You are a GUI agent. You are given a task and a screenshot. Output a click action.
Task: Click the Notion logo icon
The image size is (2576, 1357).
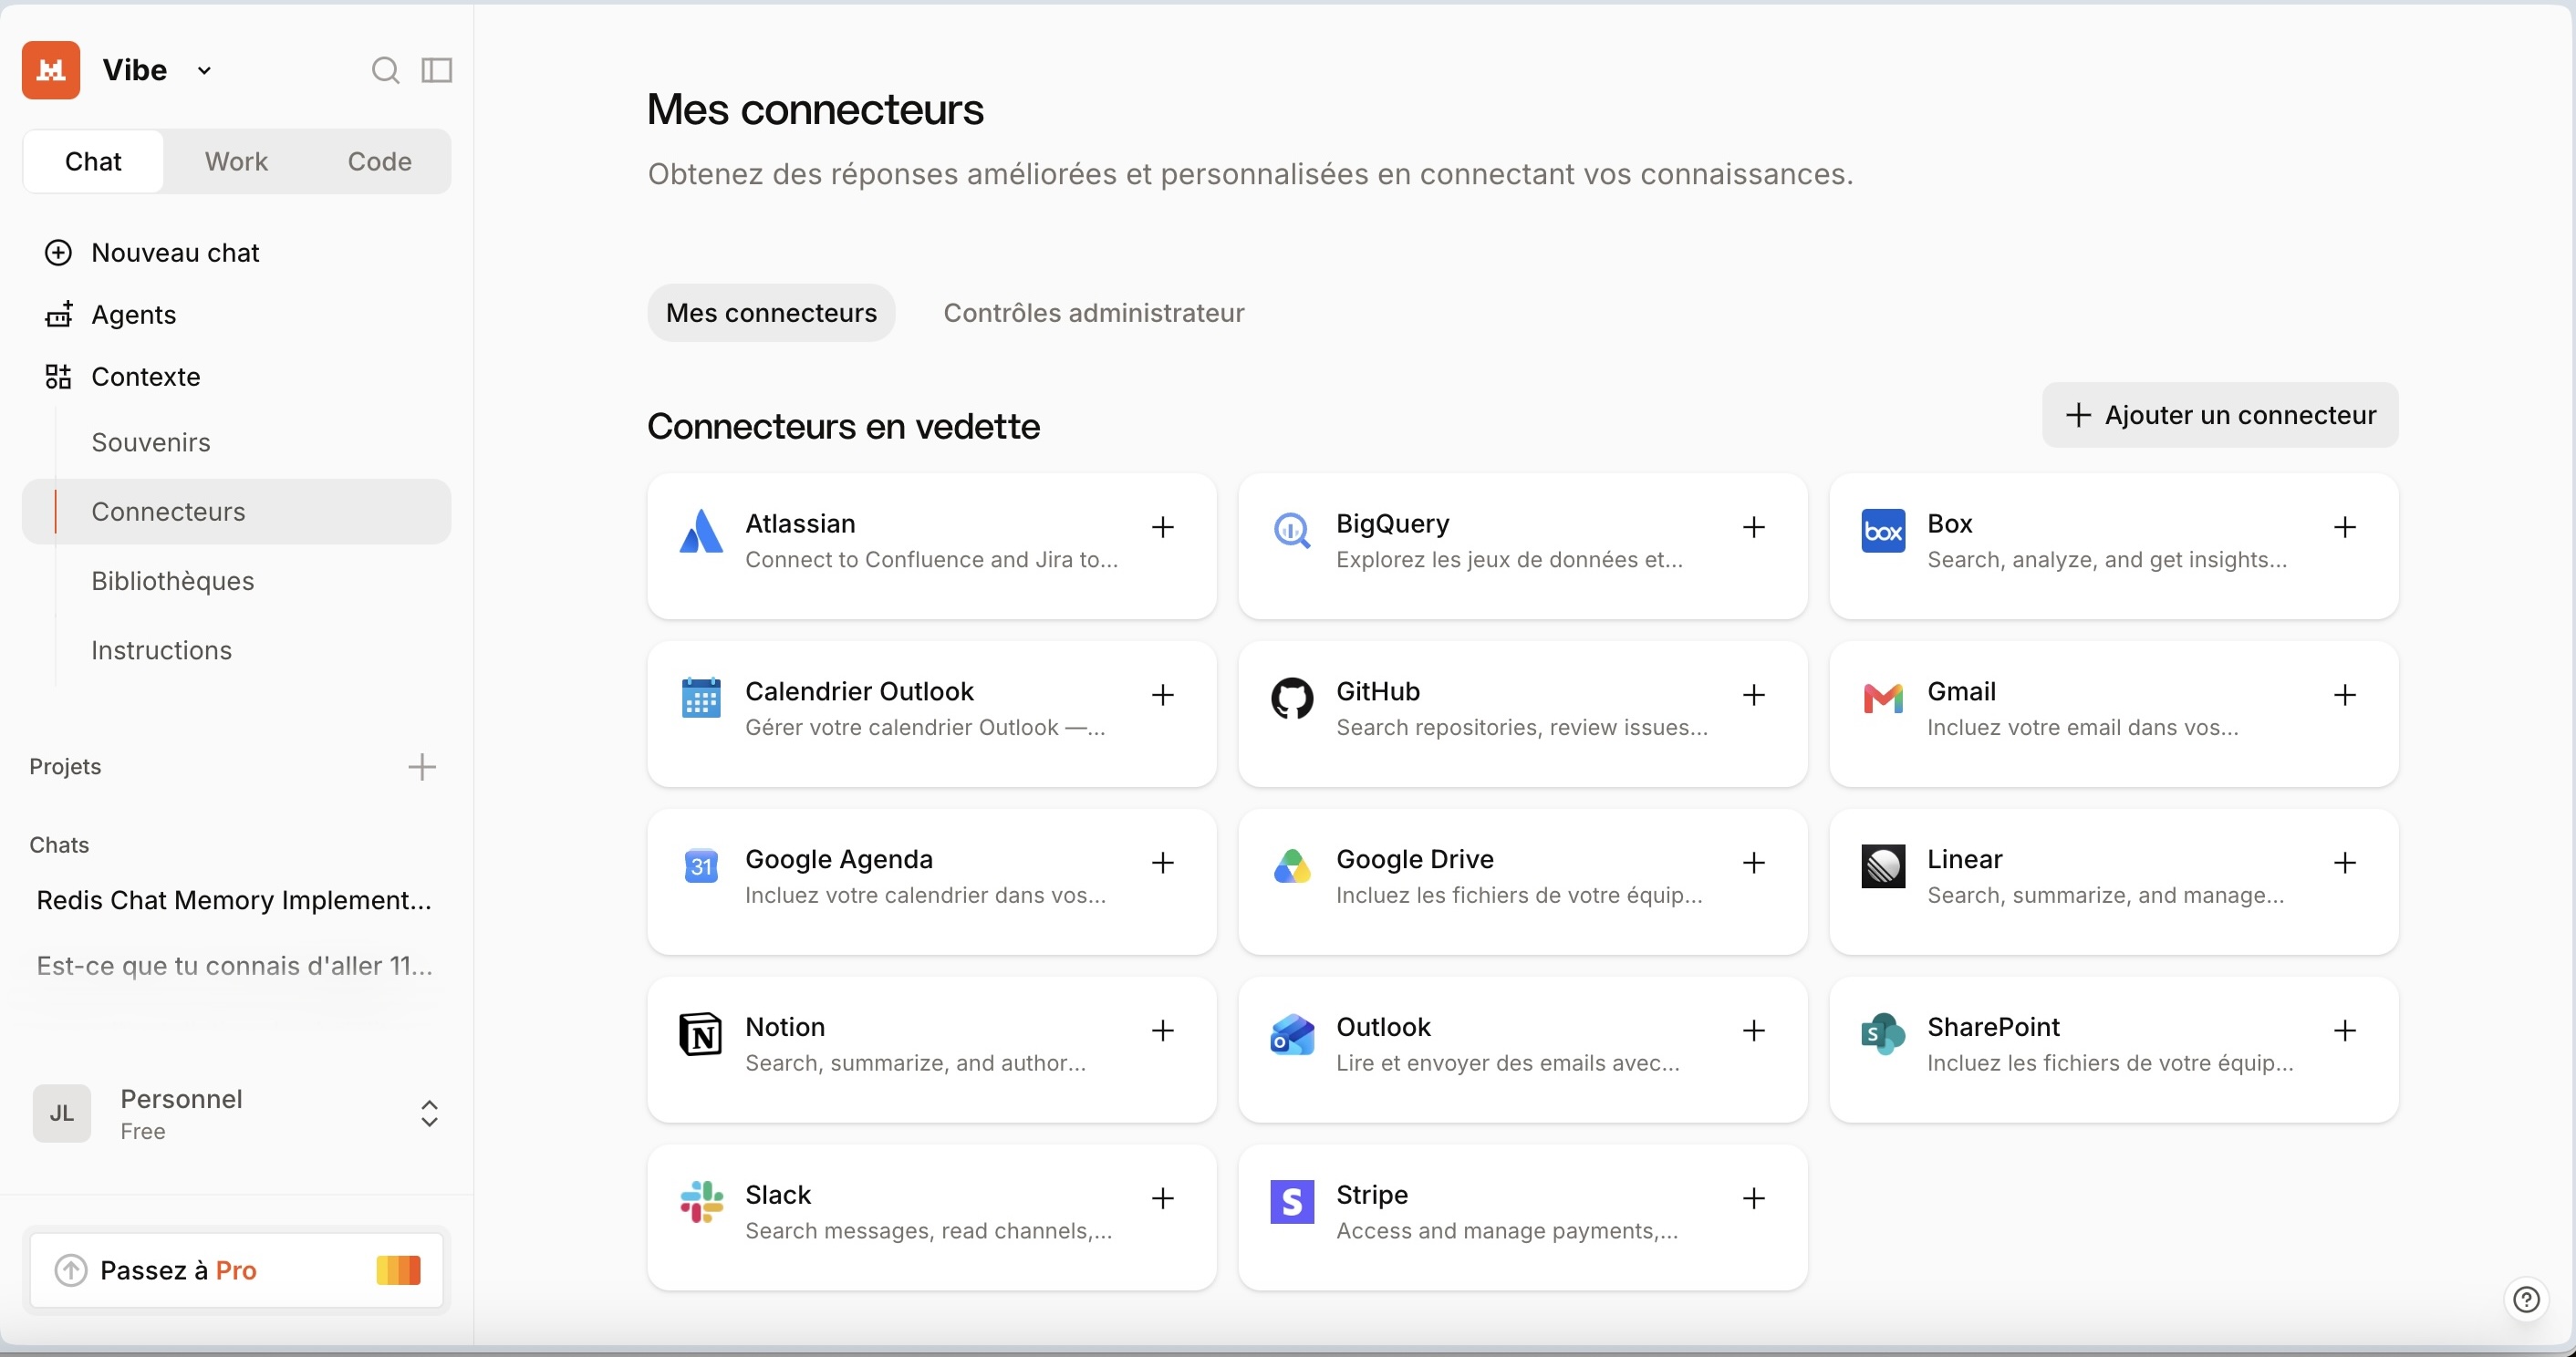(701, 1034)
